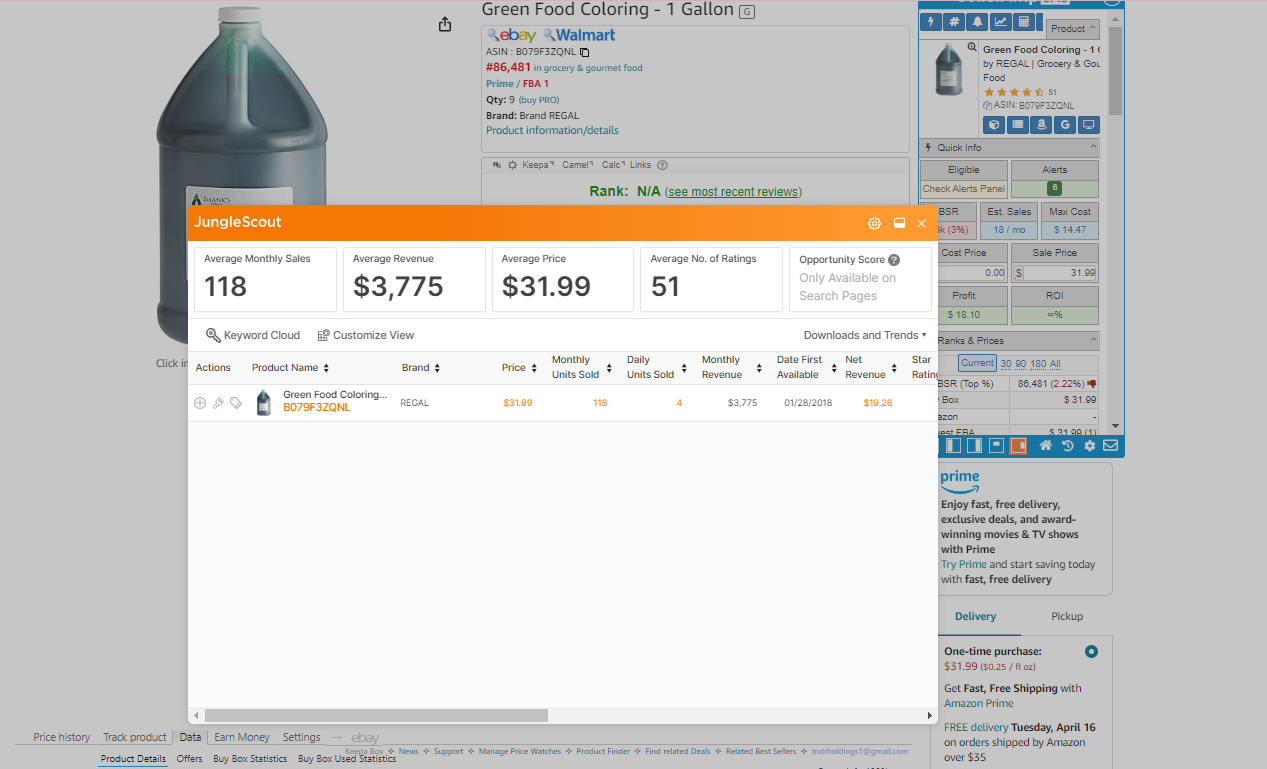Viewport: 1267px width, 769px height.
Task: Click the lightning Quick Info toolbar icon
Action: (932, 23)
